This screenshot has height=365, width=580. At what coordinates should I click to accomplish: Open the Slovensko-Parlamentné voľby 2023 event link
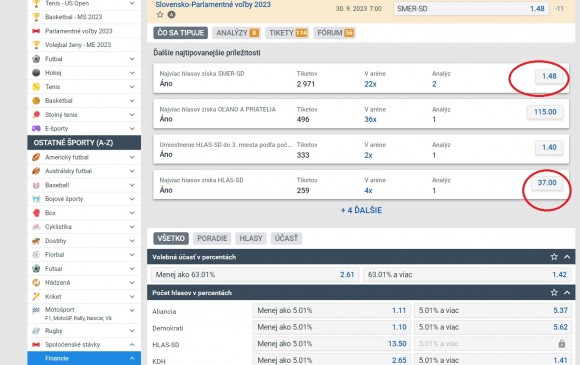click(213, 5)
